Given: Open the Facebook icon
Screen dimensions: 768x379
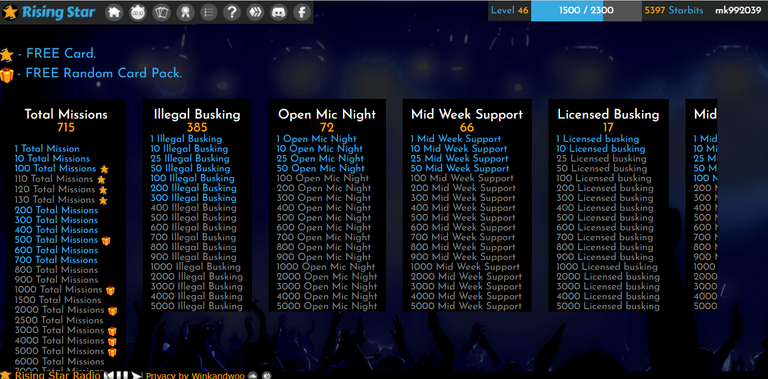Looking at the screenshot, I should [302, 12].
